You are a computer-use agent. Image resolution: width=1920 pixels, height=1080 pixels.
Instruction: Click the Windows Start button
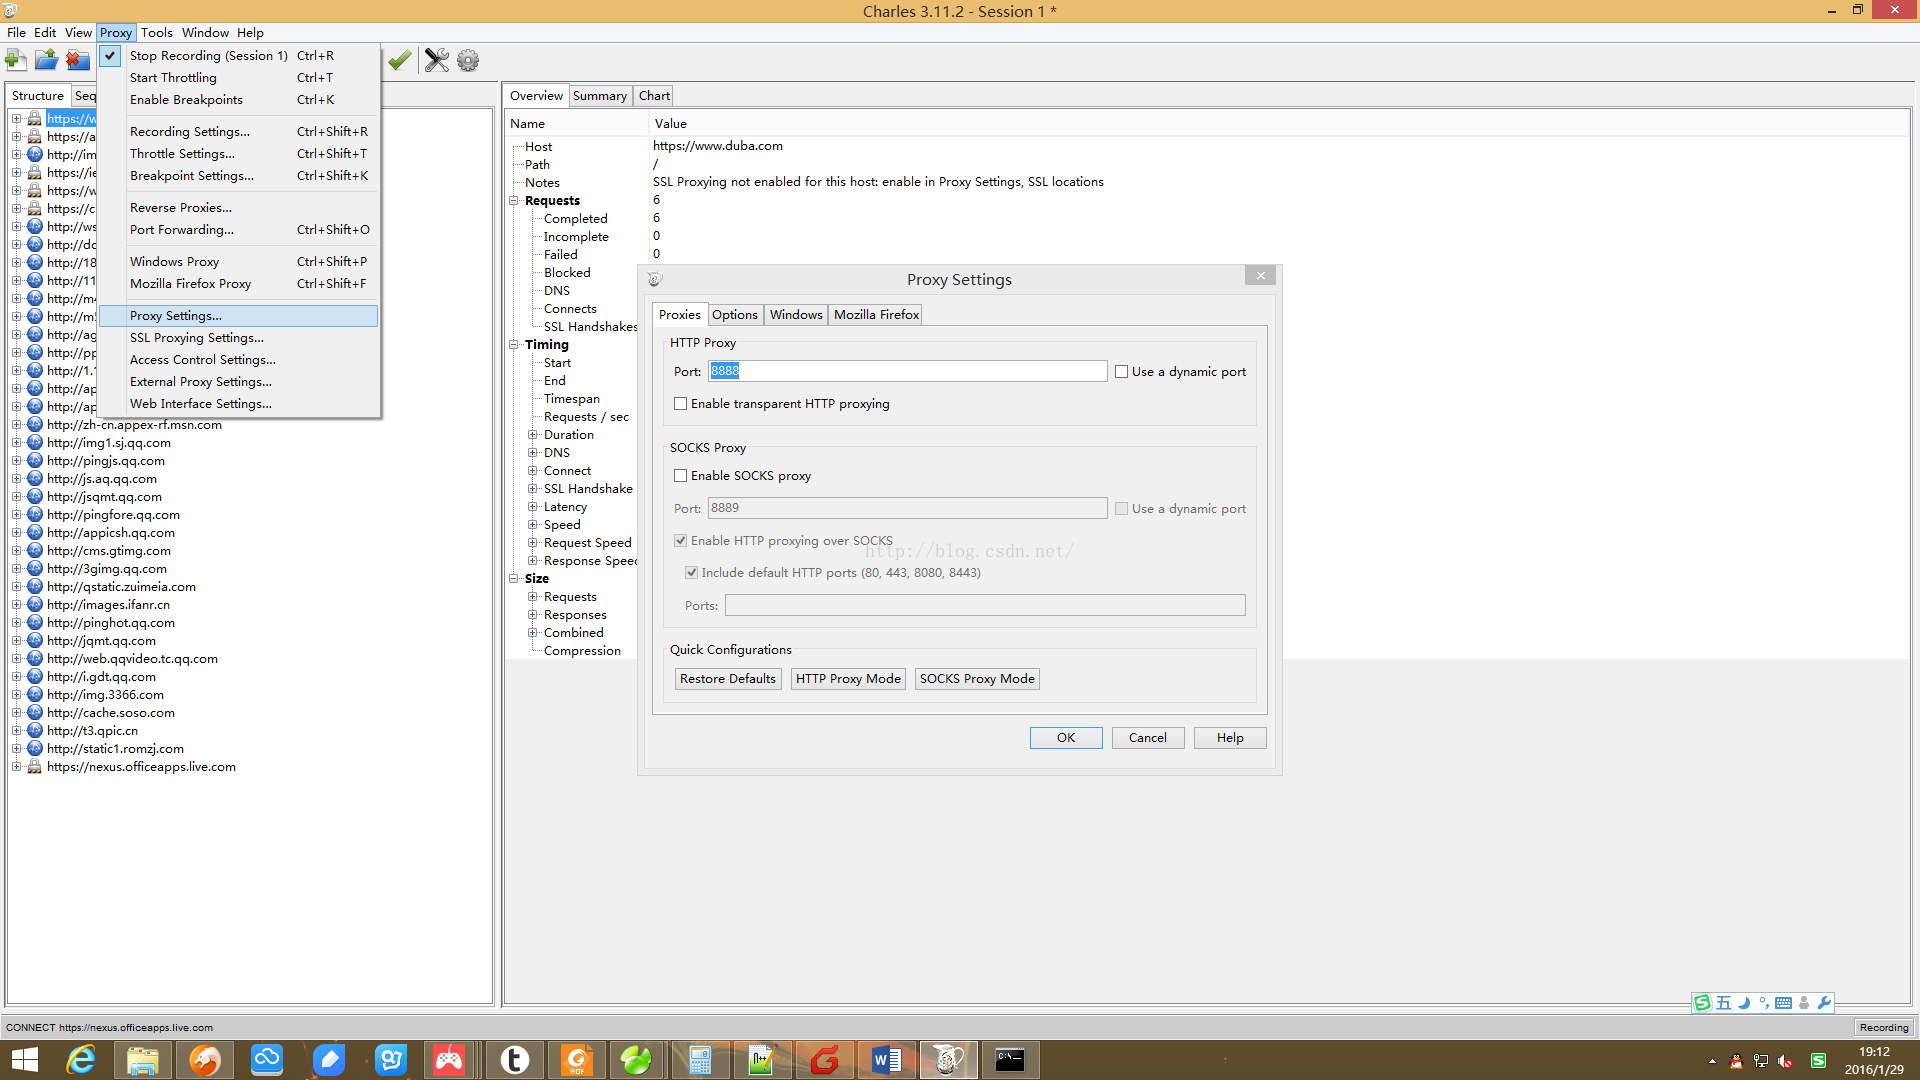24,1060
